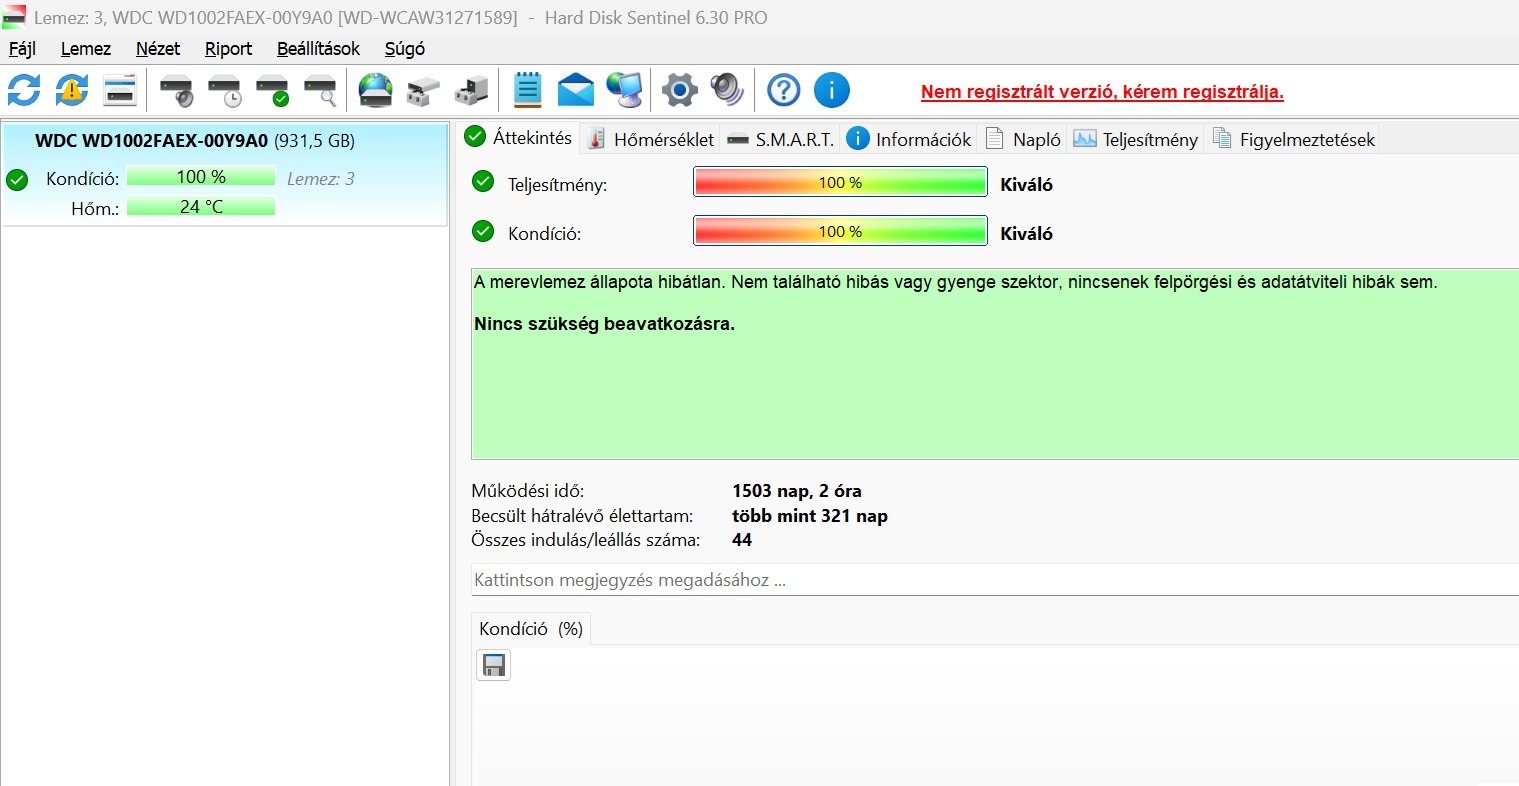Switch to the S.M.A.R.T. tab

click(x=781, y=139)
